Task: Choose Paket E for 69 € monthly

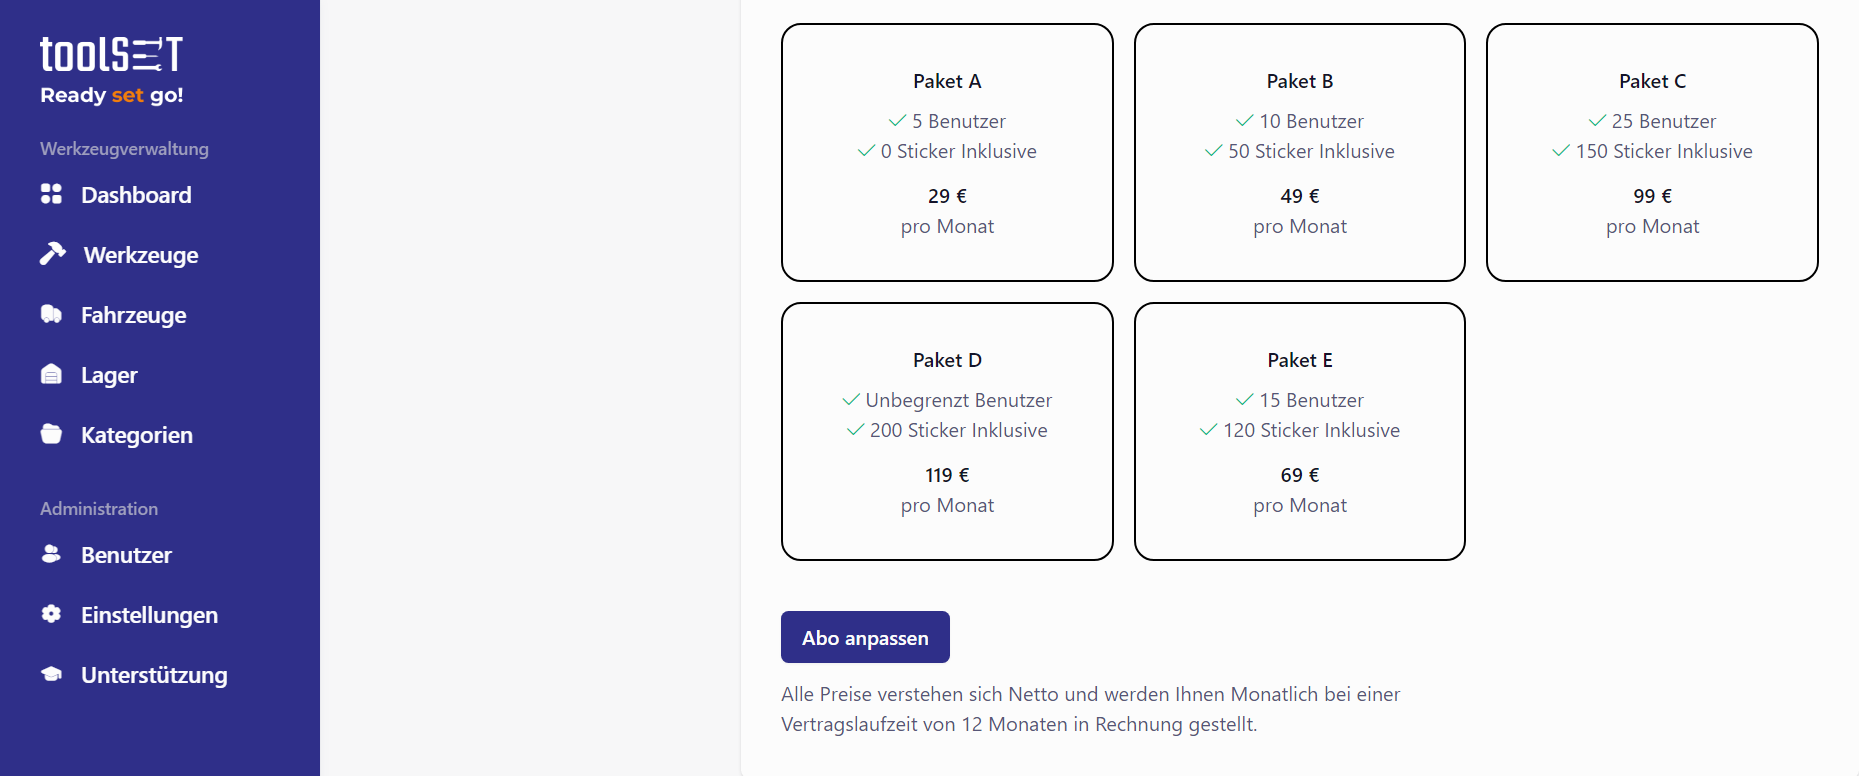Action: (x=1300, y=431)
